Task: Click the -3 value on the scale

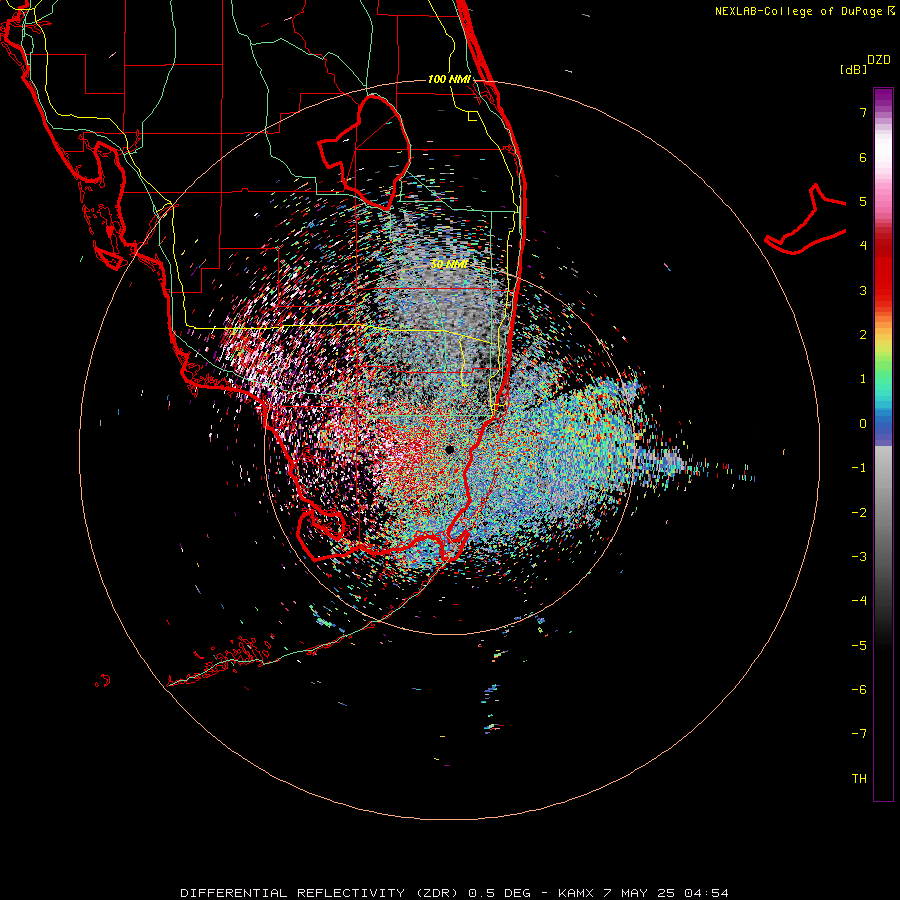Action: [x=859, y=557]
